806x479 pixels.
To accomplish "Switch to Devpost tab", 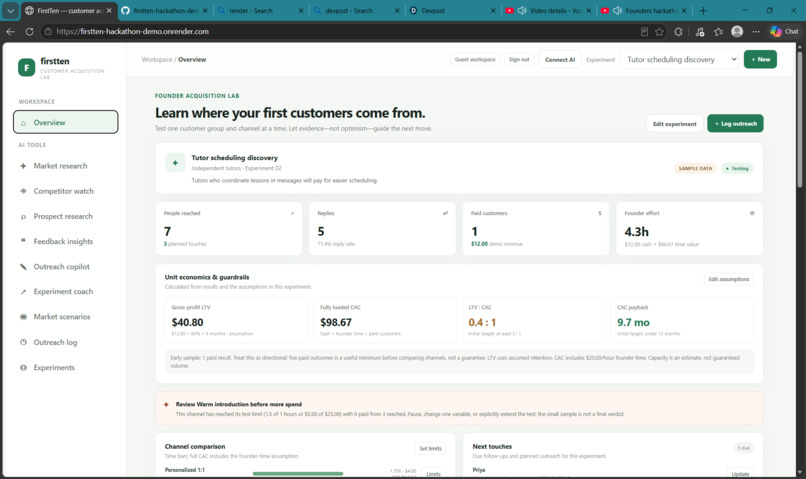I will 452,10.
